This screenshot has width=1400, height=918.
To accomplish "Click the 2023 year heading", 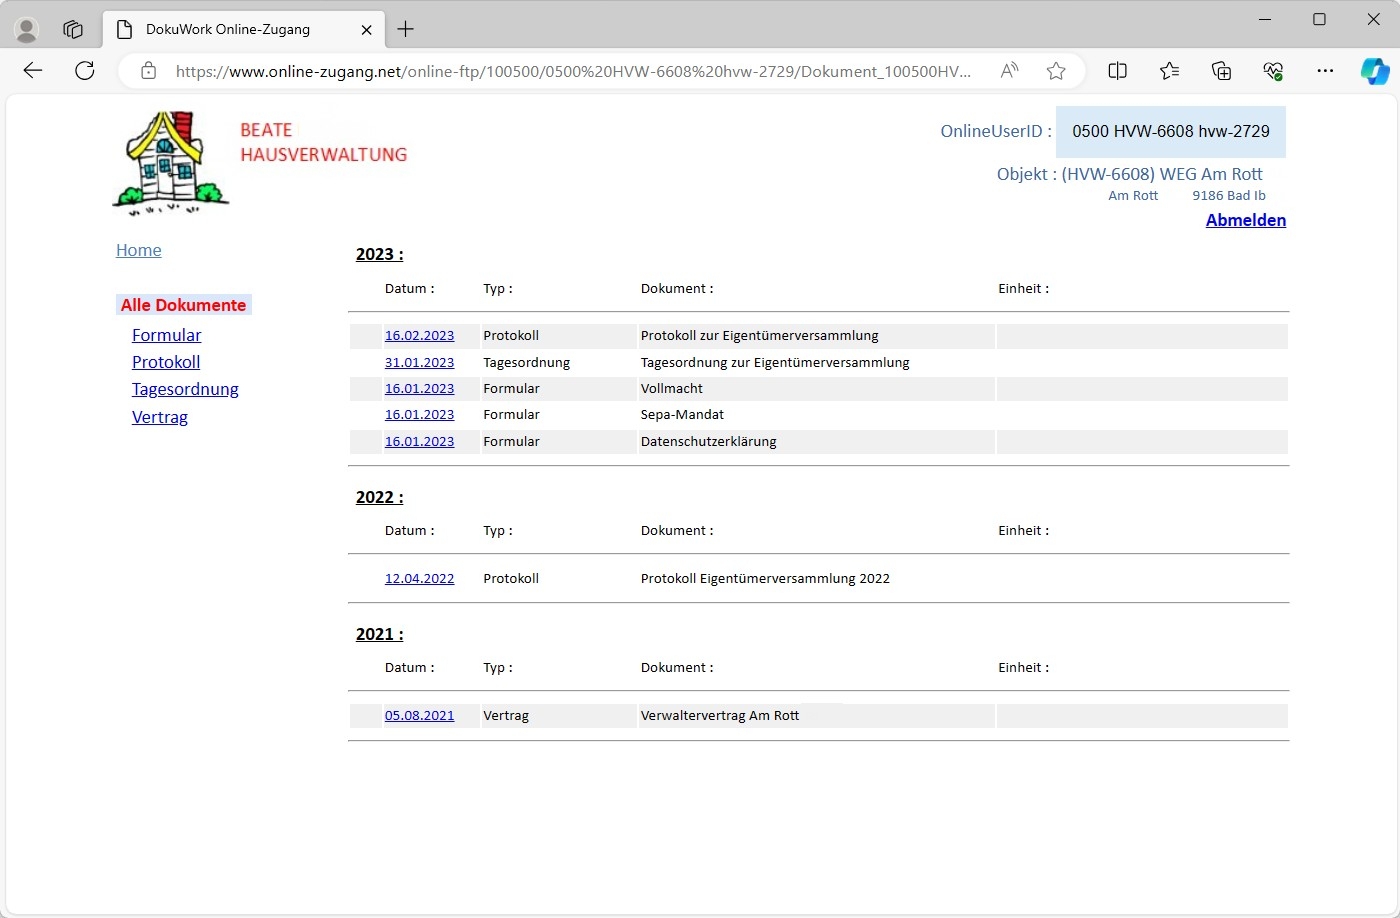I will 380,254.
